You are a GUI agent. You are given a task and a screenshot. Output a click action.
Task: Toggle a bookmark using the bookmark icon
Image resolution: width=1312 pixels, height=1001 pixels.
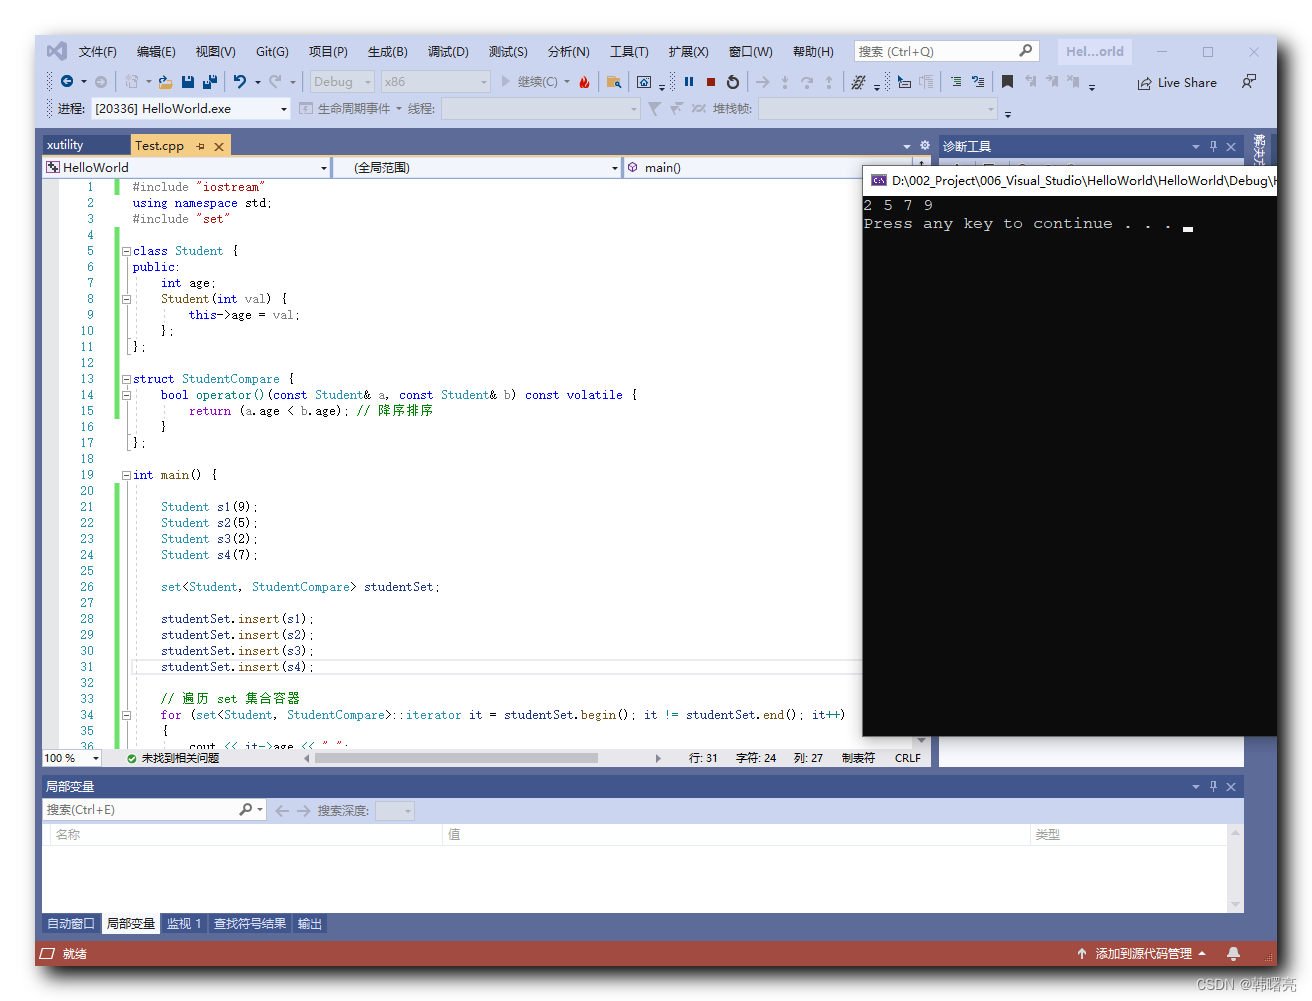coord(1008,82)
